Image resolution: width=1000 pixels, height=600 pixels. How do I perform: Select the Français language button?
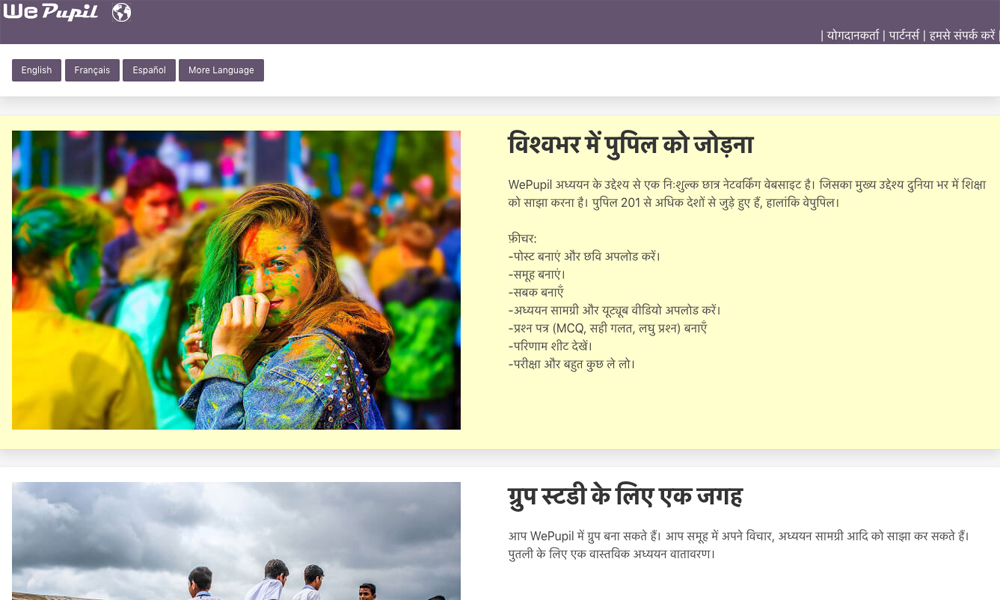92,70
